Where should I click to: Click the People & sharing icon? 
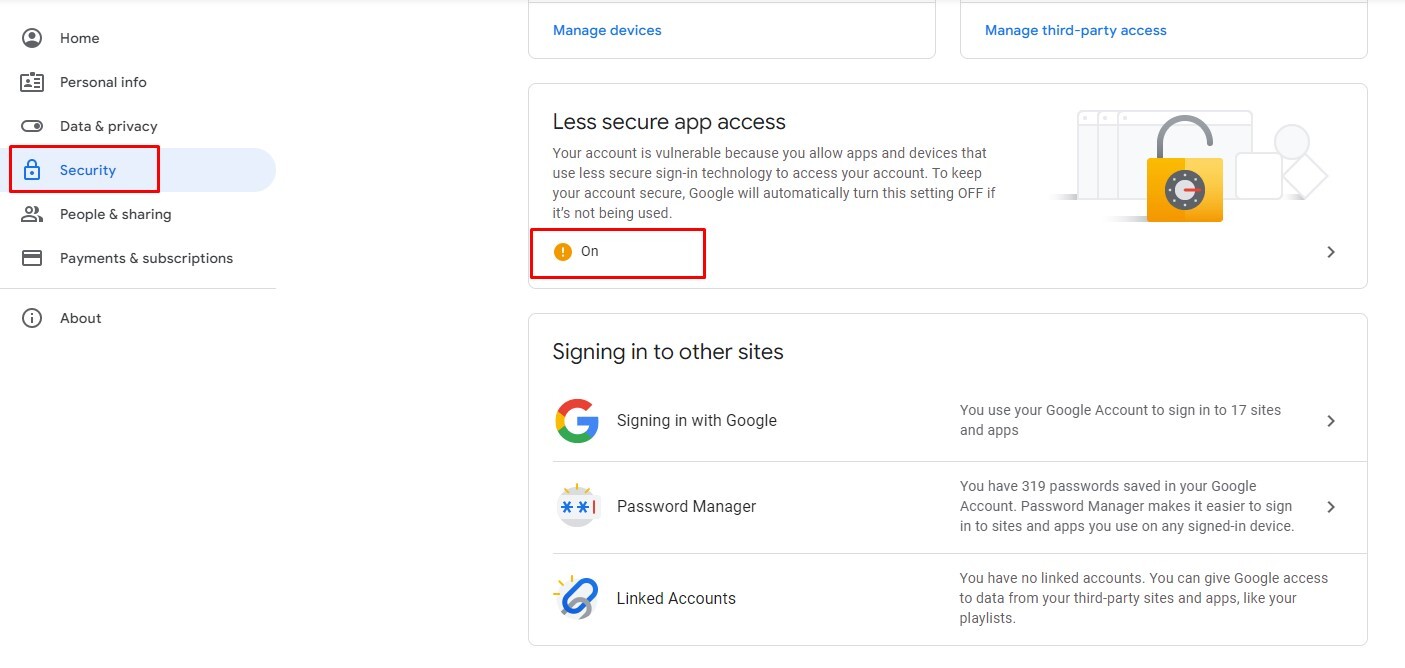(x=32, y=214)
